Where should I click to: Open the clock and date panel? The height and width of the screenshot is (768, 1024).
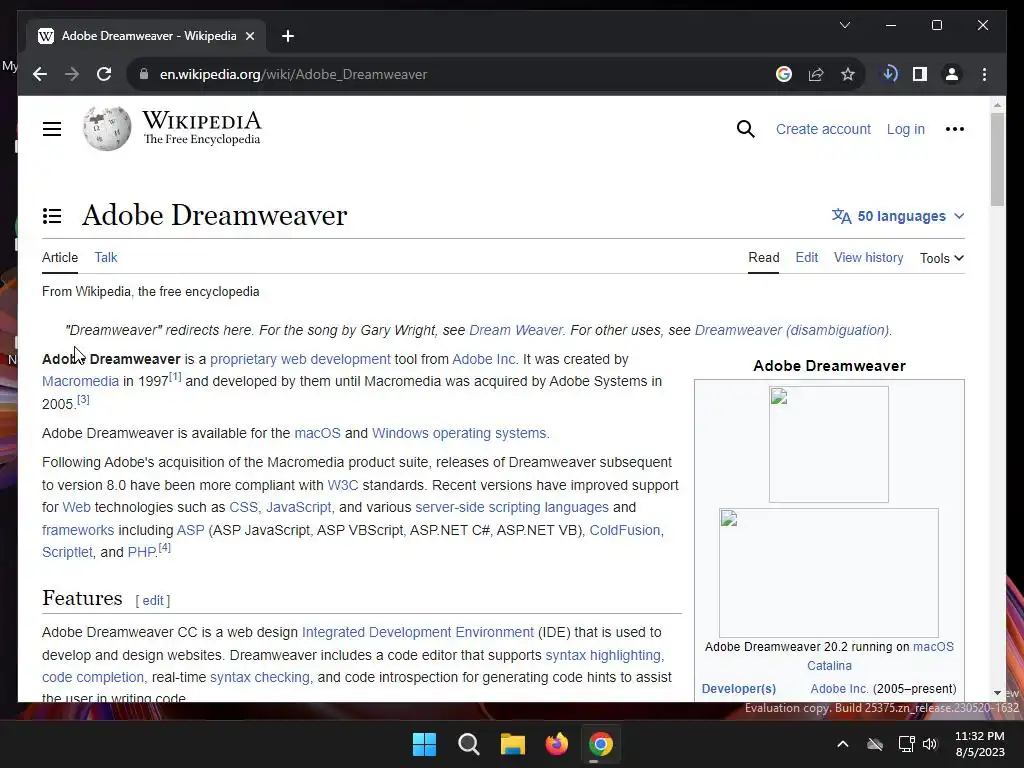(980, 744)
